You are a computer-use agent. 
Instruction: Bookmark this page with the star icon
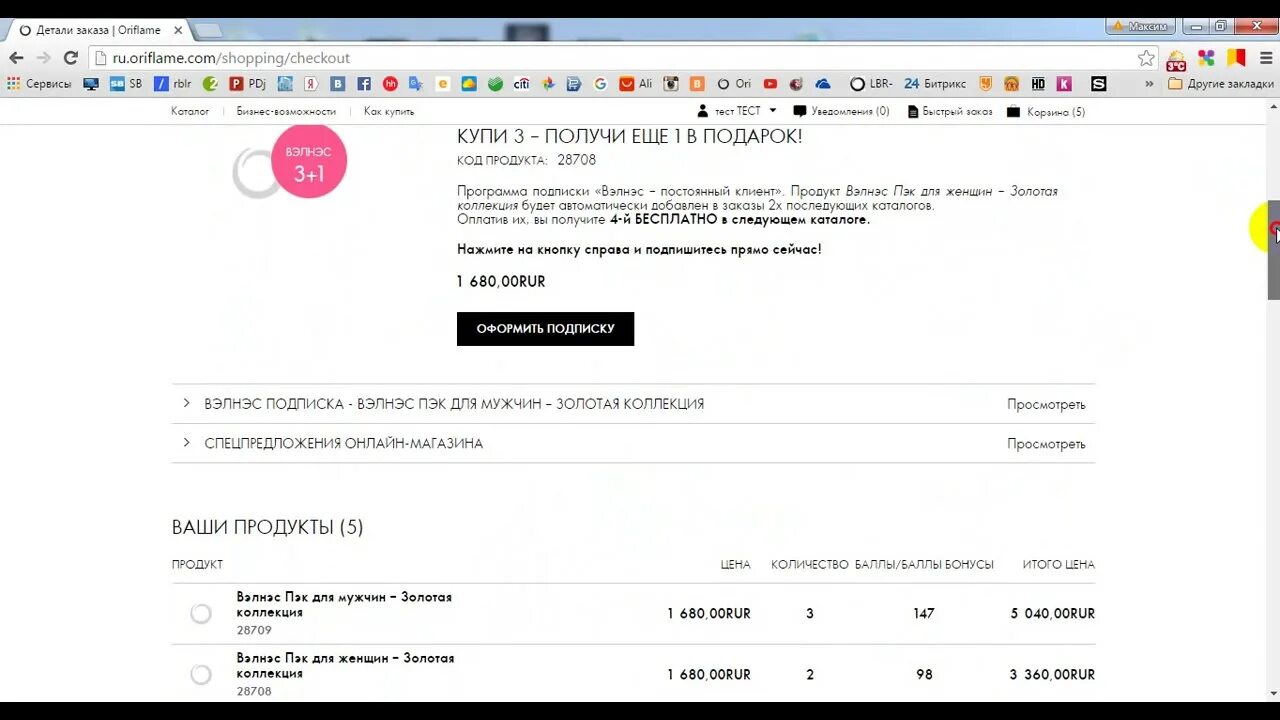click(x=1146, y=58)
